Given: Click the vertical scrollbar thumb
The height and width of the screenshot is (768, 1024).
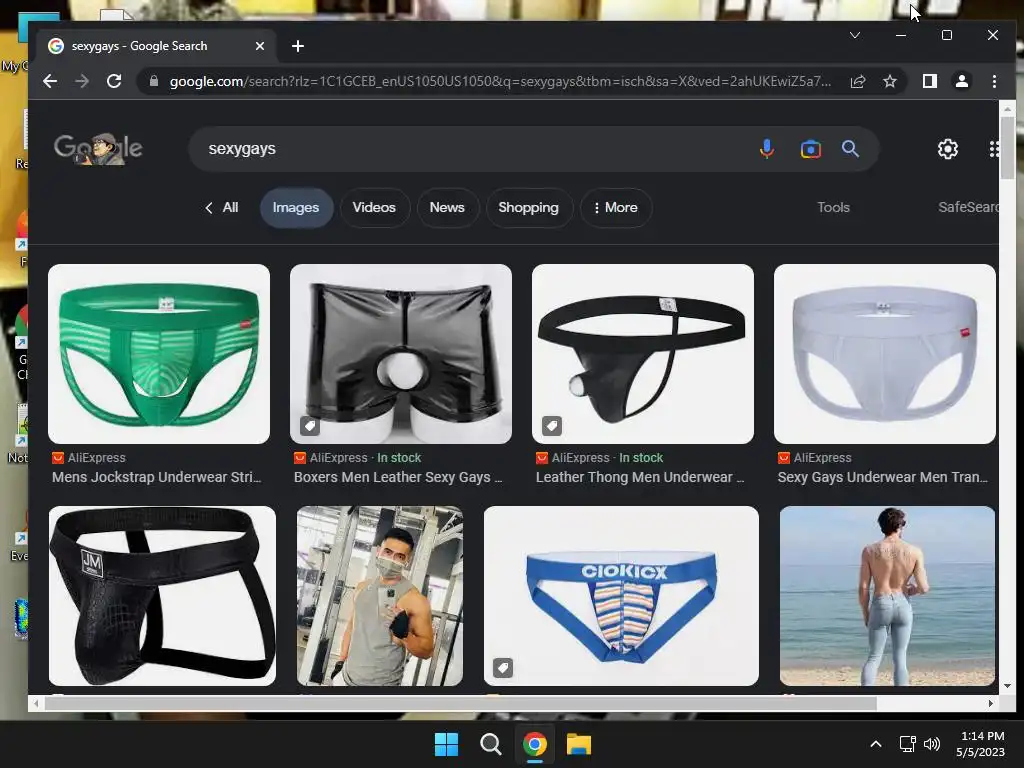Looking at the screenshot, I should [x=1007, y=148].
